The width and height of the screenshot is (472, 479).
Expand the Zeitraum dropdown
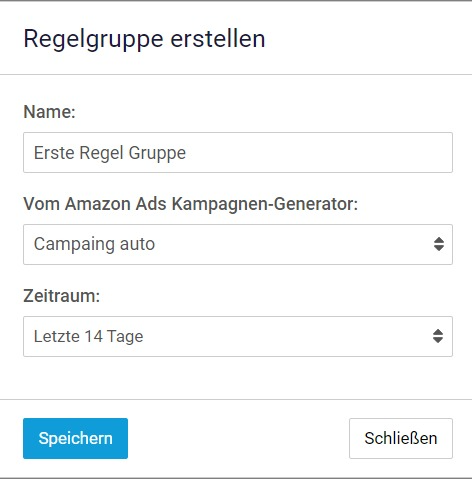pos(238,336)
